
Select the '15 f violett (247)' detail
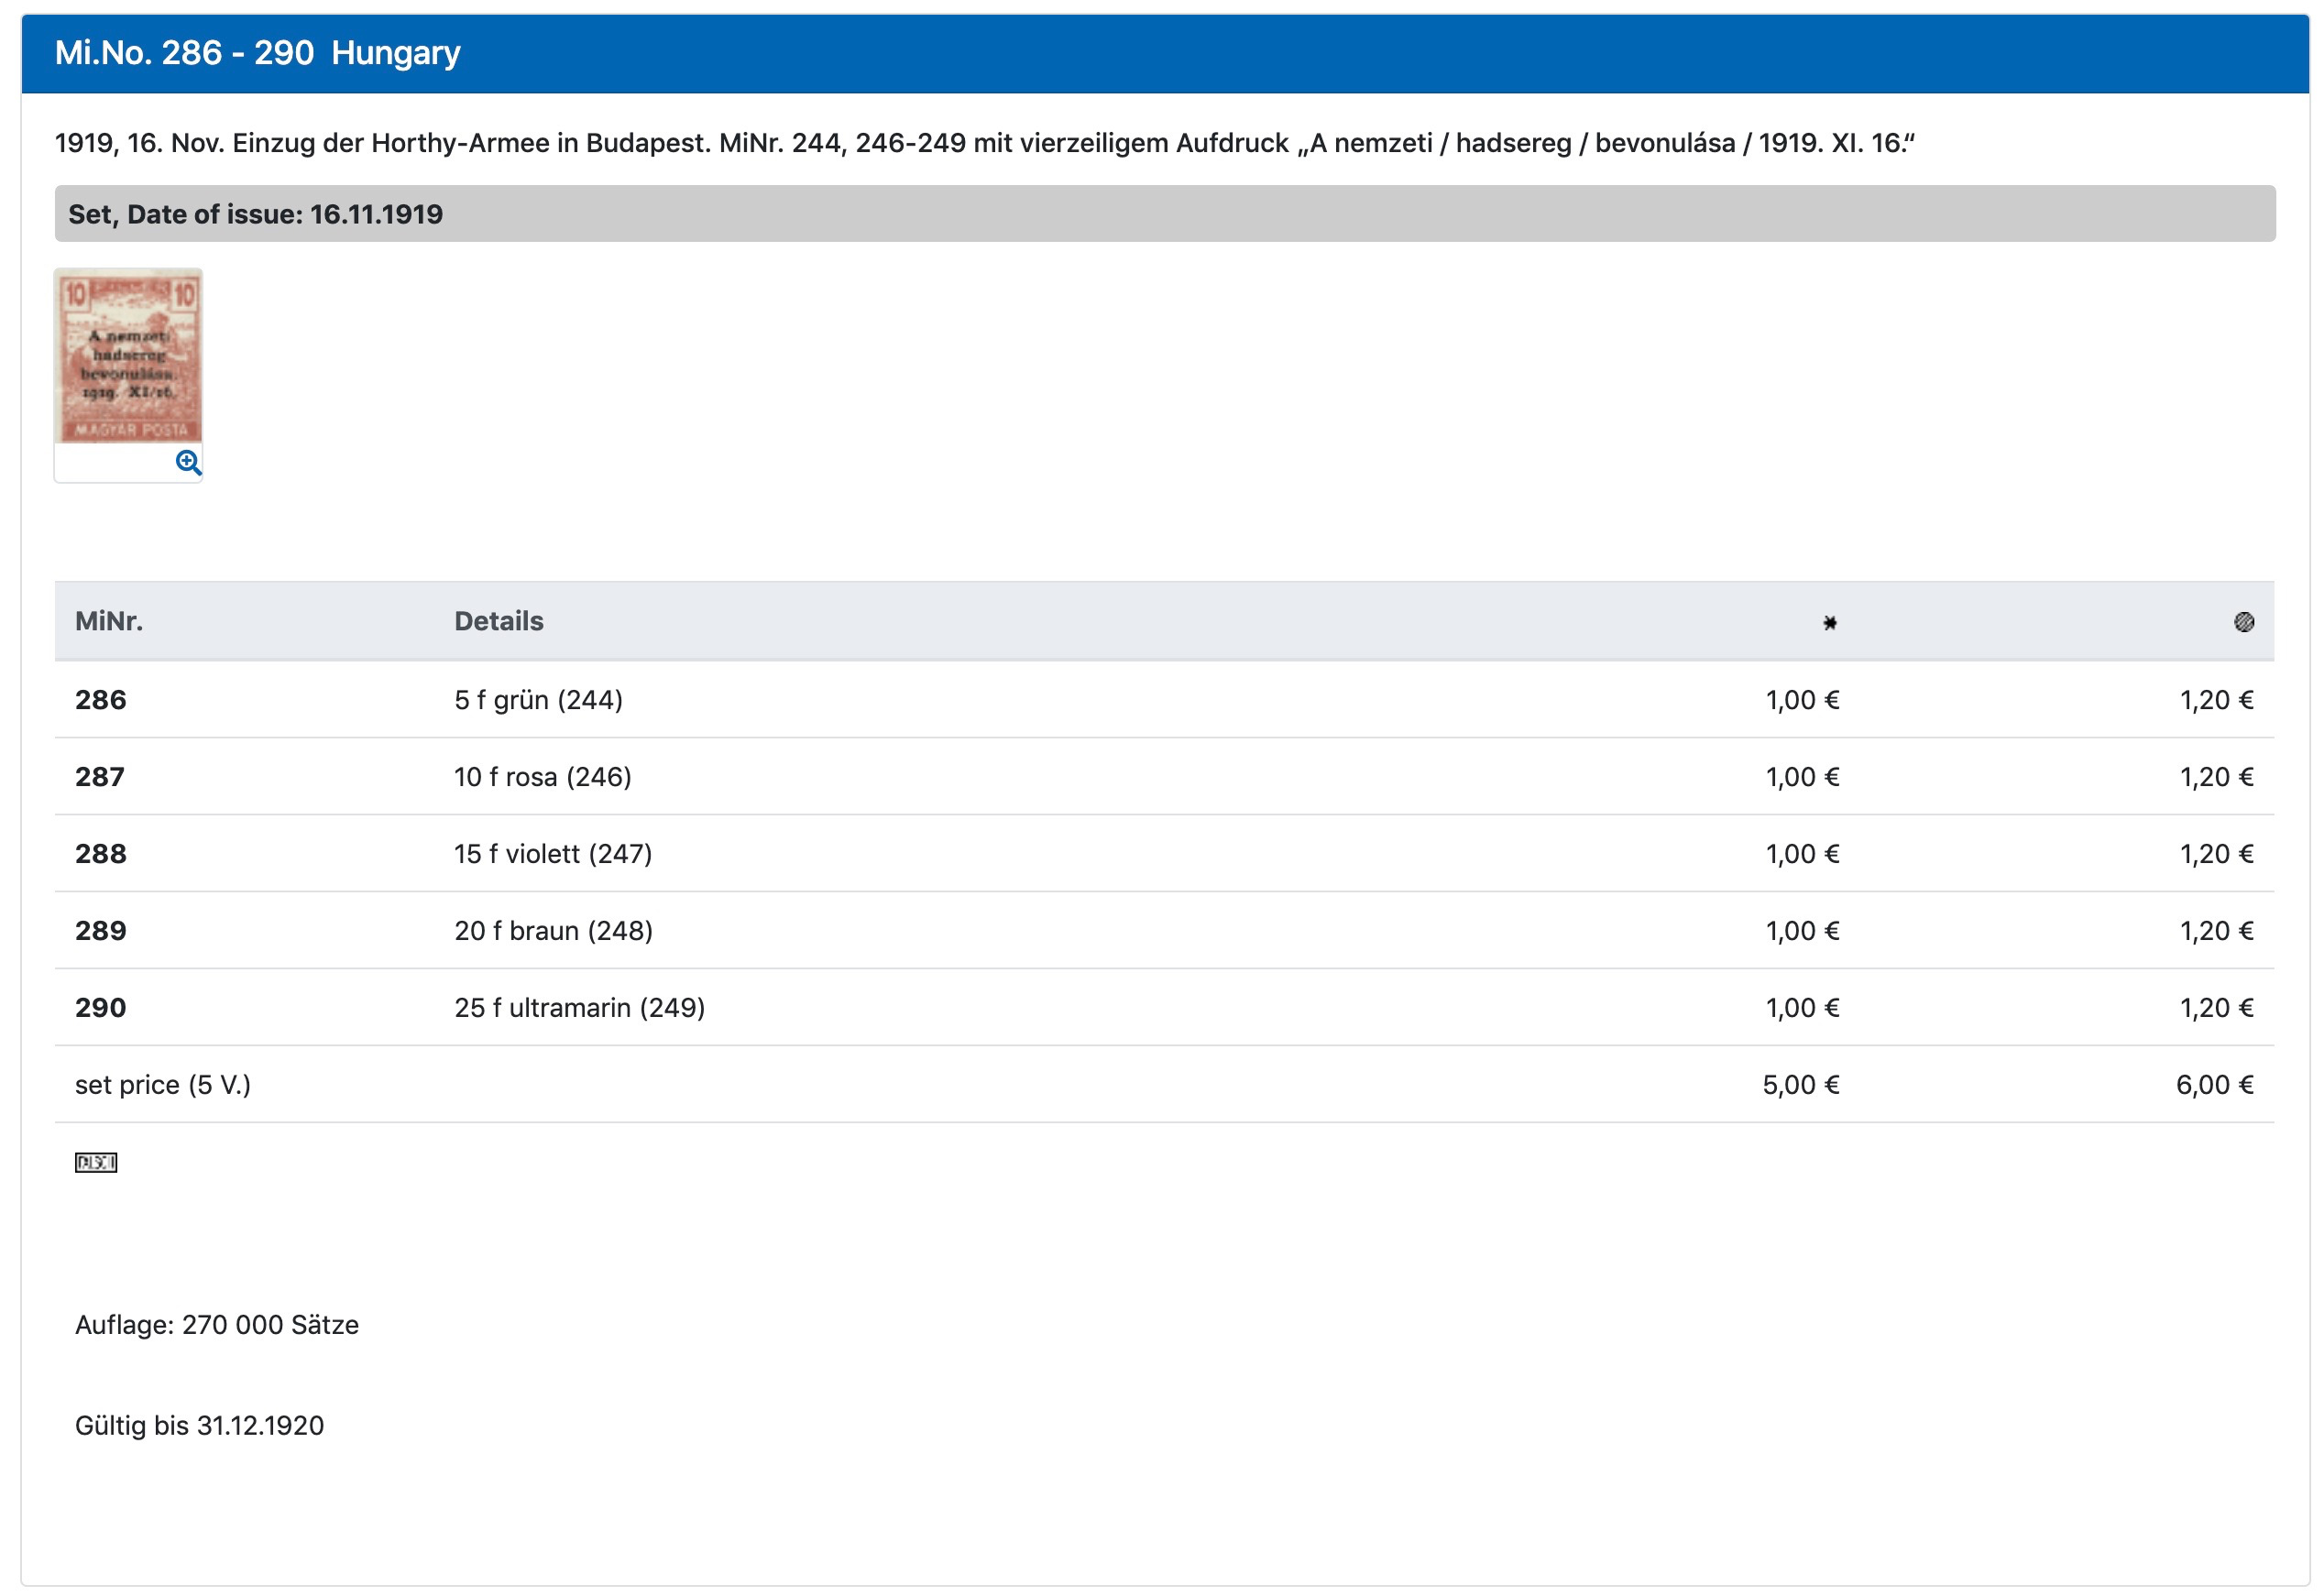tap(553, 853)
